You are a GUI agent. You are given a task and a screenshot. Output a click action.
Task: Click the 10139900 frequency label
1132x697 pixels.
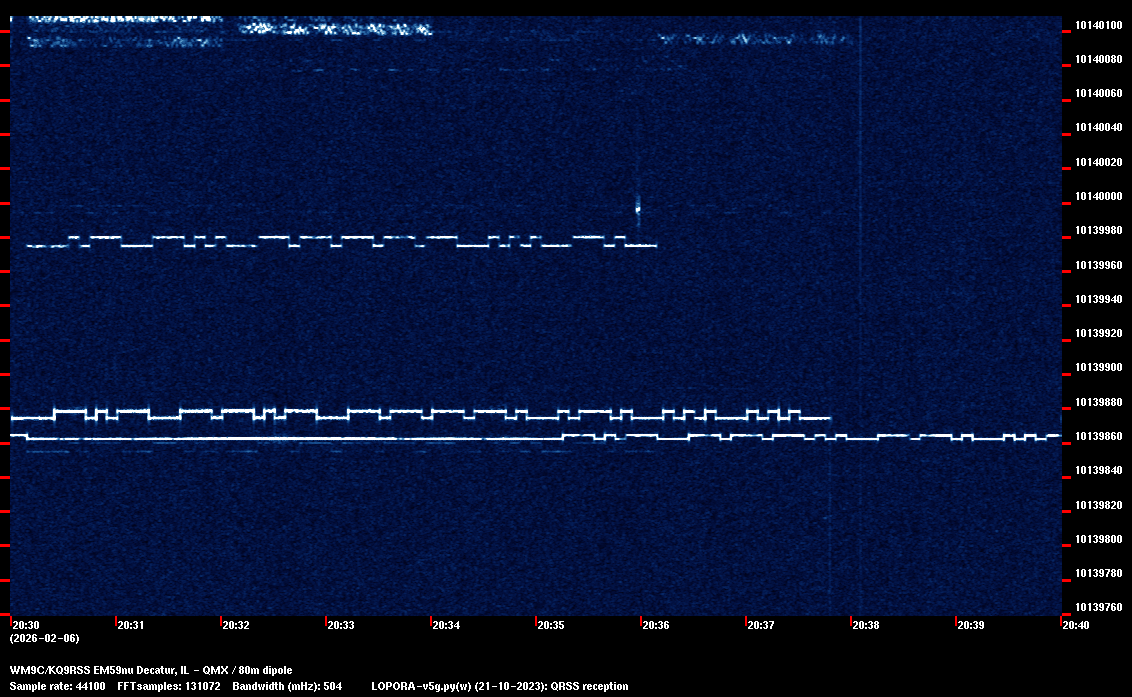point(1097,368)
